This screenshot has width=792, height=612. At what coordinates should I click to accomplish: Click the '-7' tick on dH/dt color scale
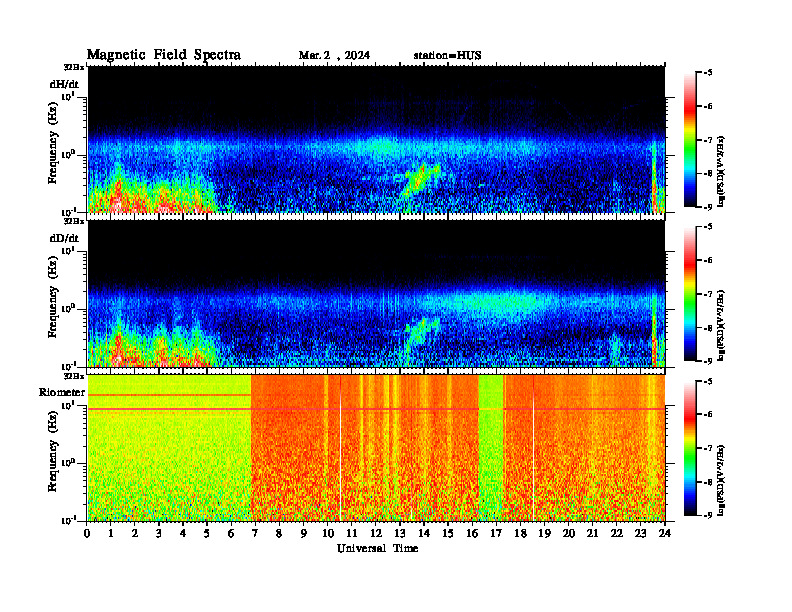708,140
